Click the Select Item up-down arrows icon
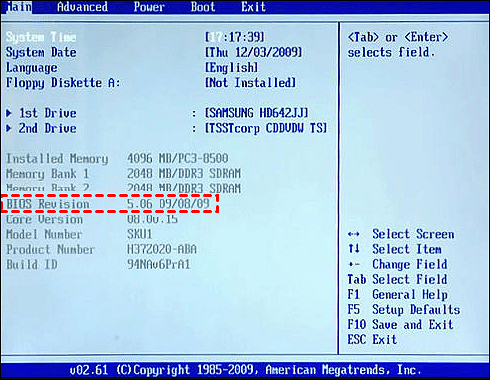Screen dimensions: 490x380 [x=354, y=249]
